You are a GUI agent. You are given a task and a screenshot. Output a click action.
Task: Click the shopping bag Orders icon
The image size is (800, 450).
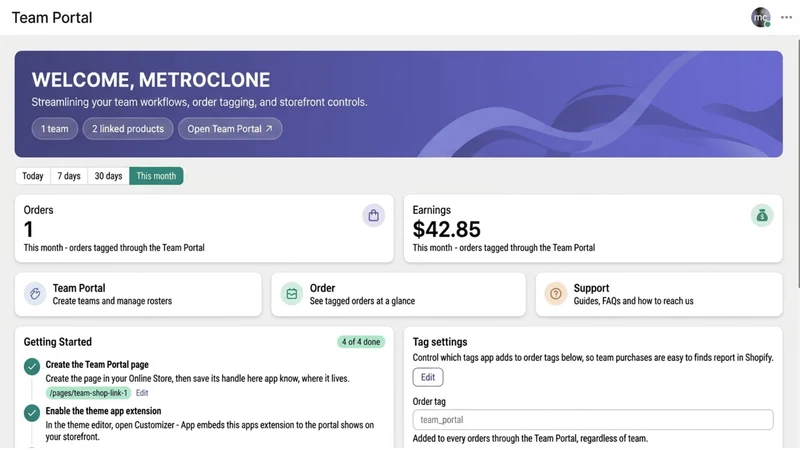click(373, 215)
